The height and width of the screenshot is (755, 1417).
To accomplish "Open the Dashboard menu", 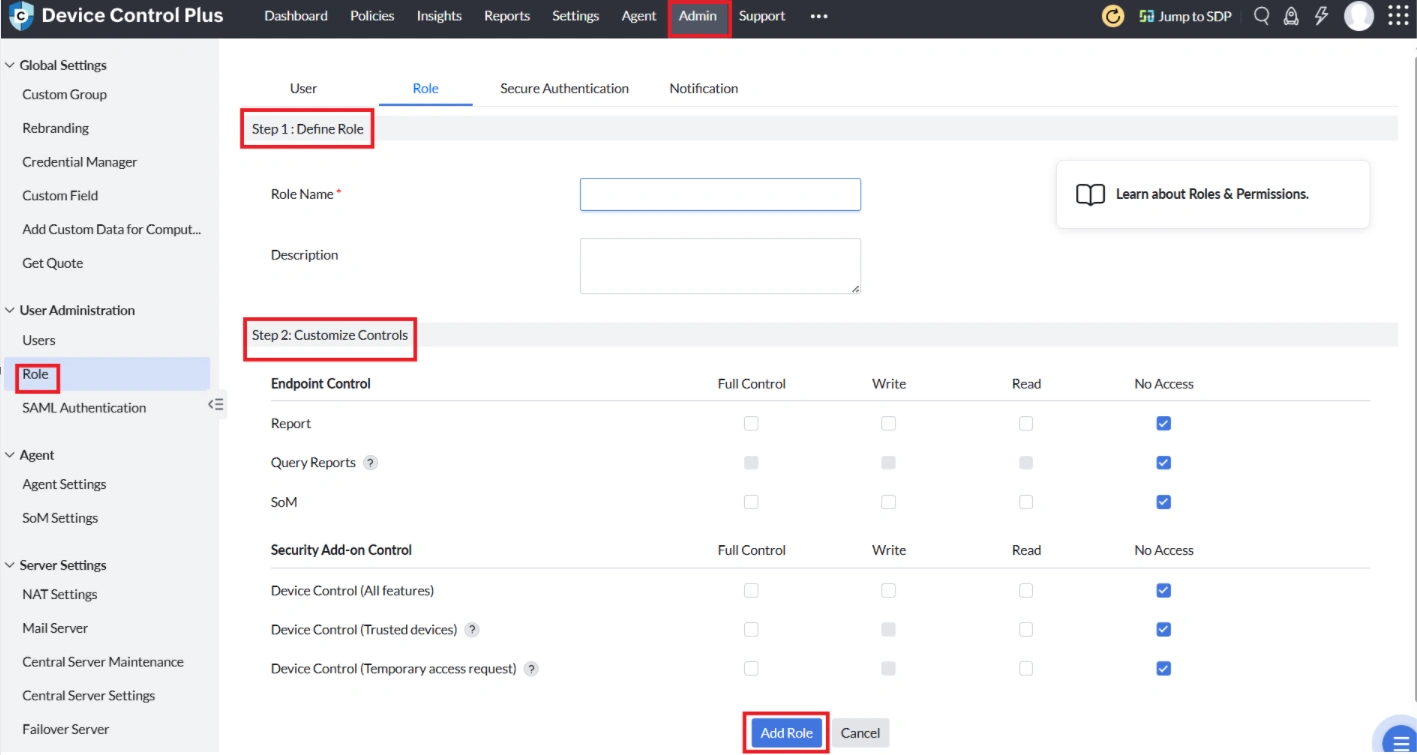I will [296, 16].
